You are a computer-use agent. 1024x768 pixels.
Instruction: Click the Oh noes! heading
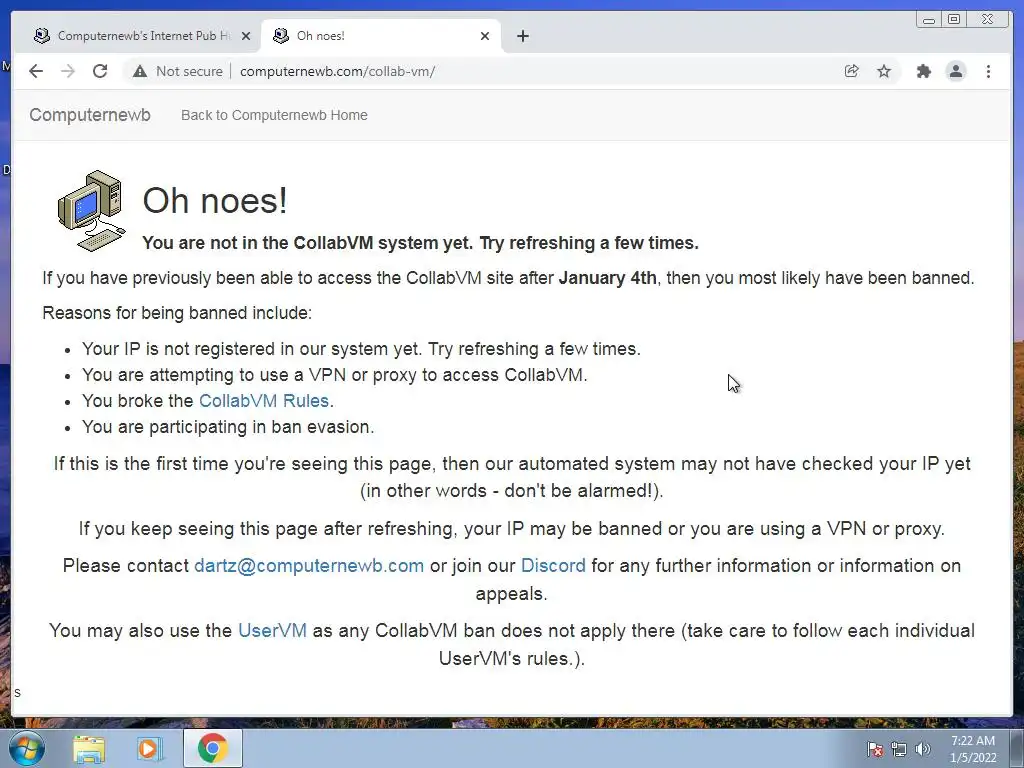pyautogui.click(x=215, y=200)
